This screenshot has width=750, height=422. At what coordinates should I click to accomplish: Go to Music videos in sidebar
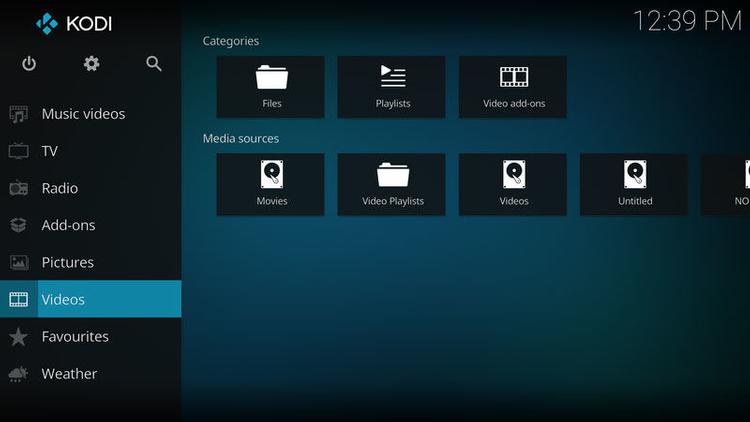[83, 114]
